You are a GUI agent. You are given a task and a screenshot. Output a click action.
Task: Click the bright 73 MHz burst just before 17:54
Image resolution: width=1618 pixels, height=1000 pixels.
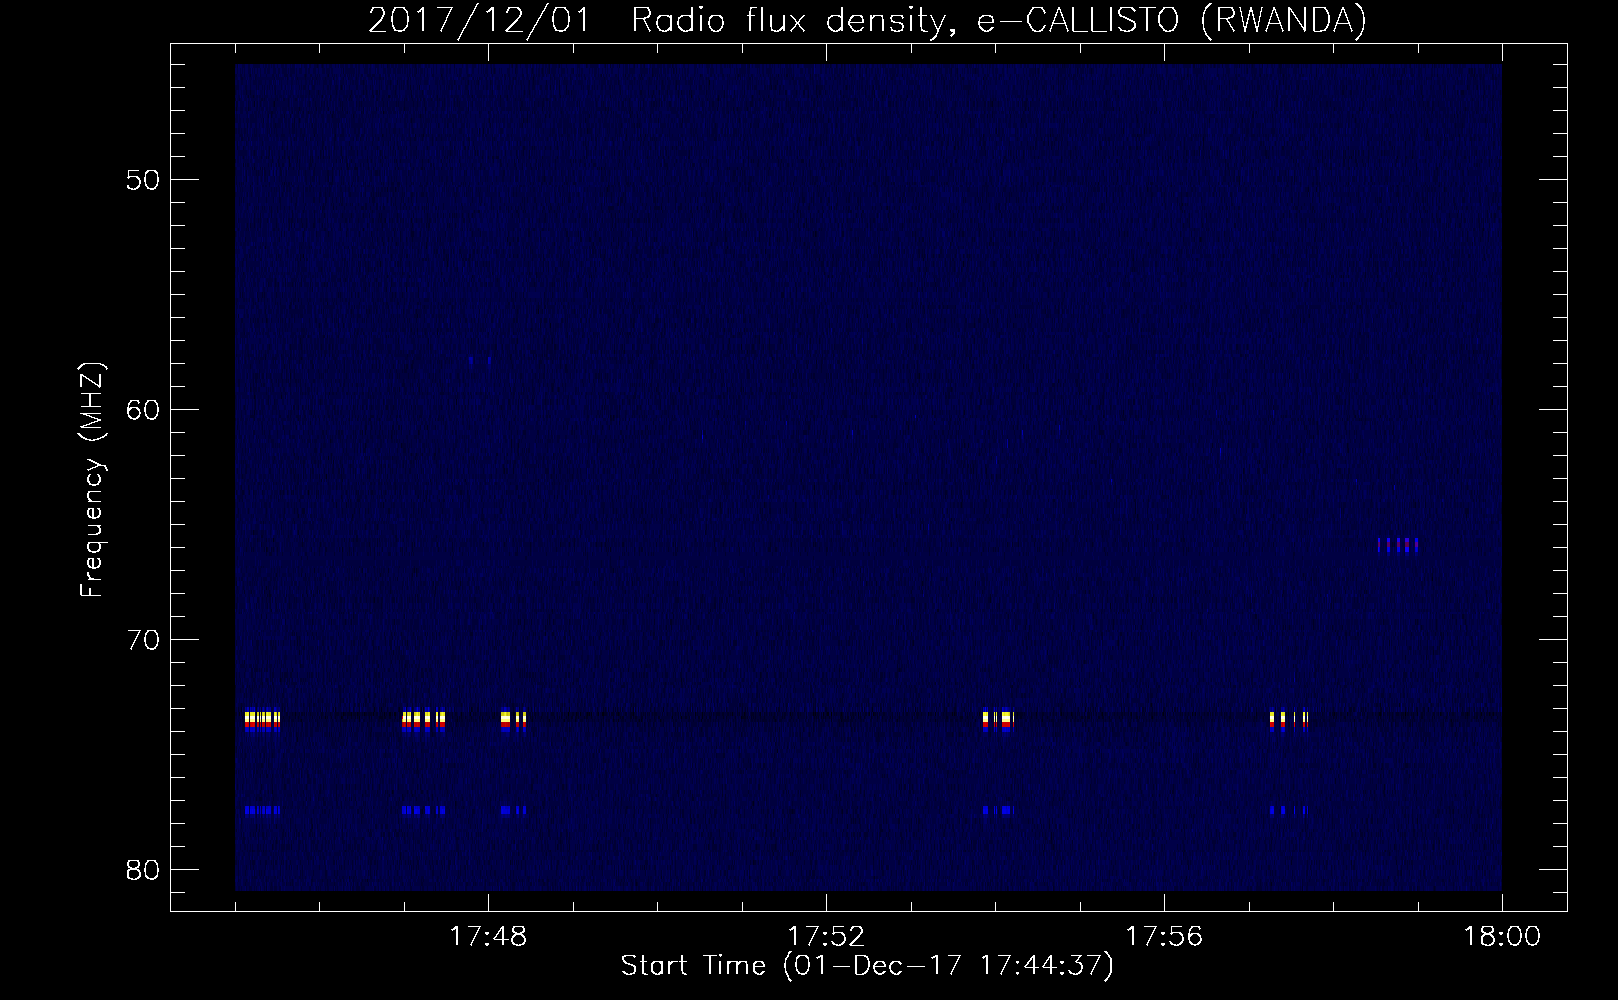tap(998, 721)
